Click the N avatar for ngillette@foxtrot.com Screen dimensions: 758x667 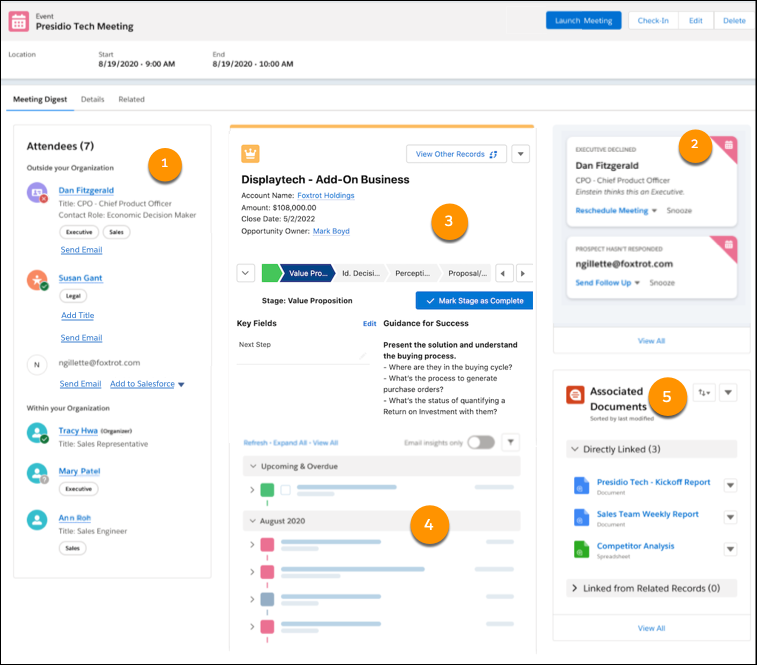point(37,365)
